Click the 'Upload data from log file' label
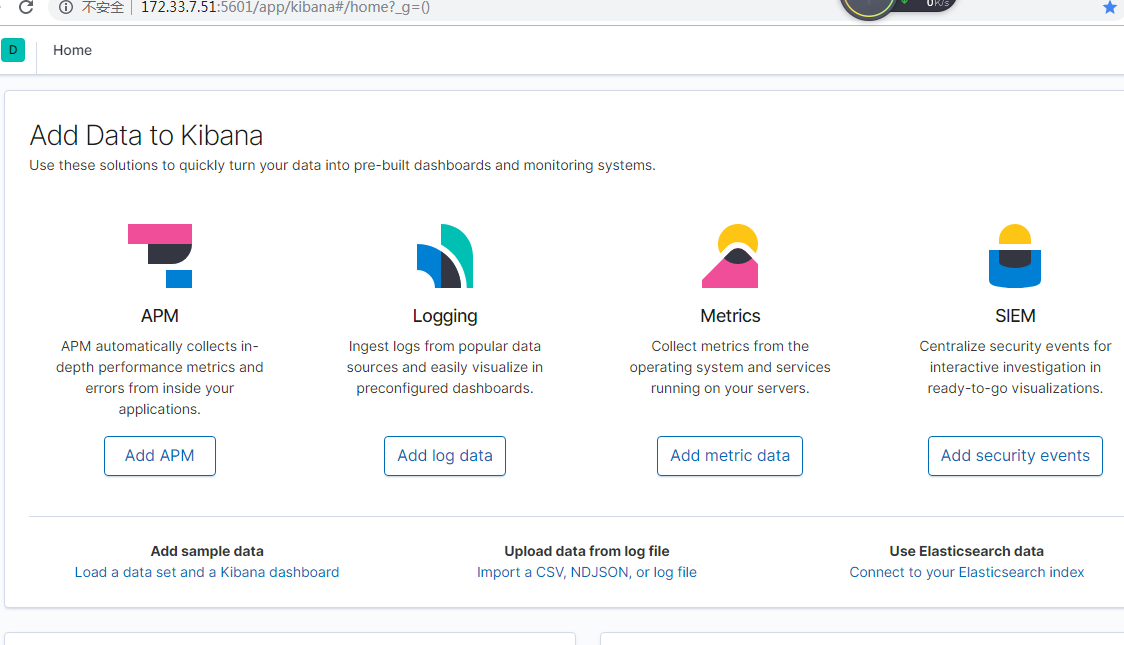 point(587,551)
